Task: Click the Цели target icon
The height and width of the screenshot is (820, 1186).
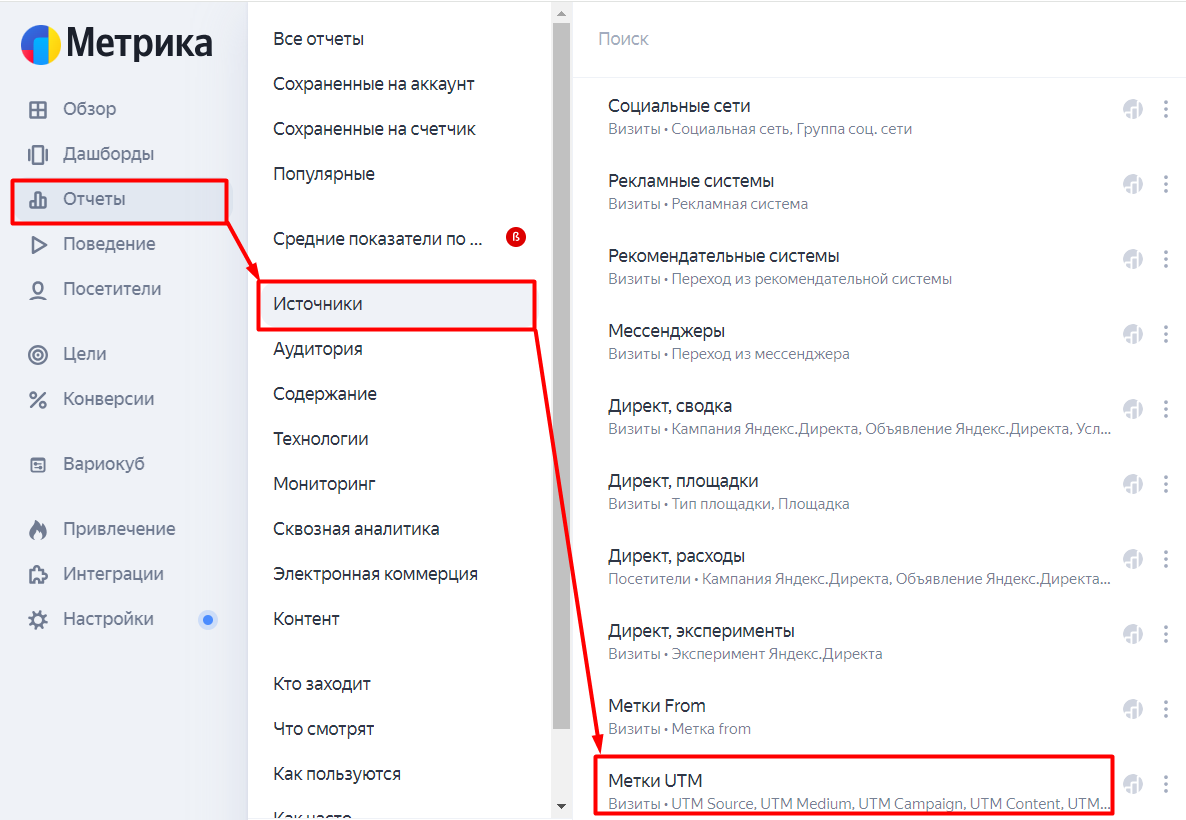Action: coord(38,355)
